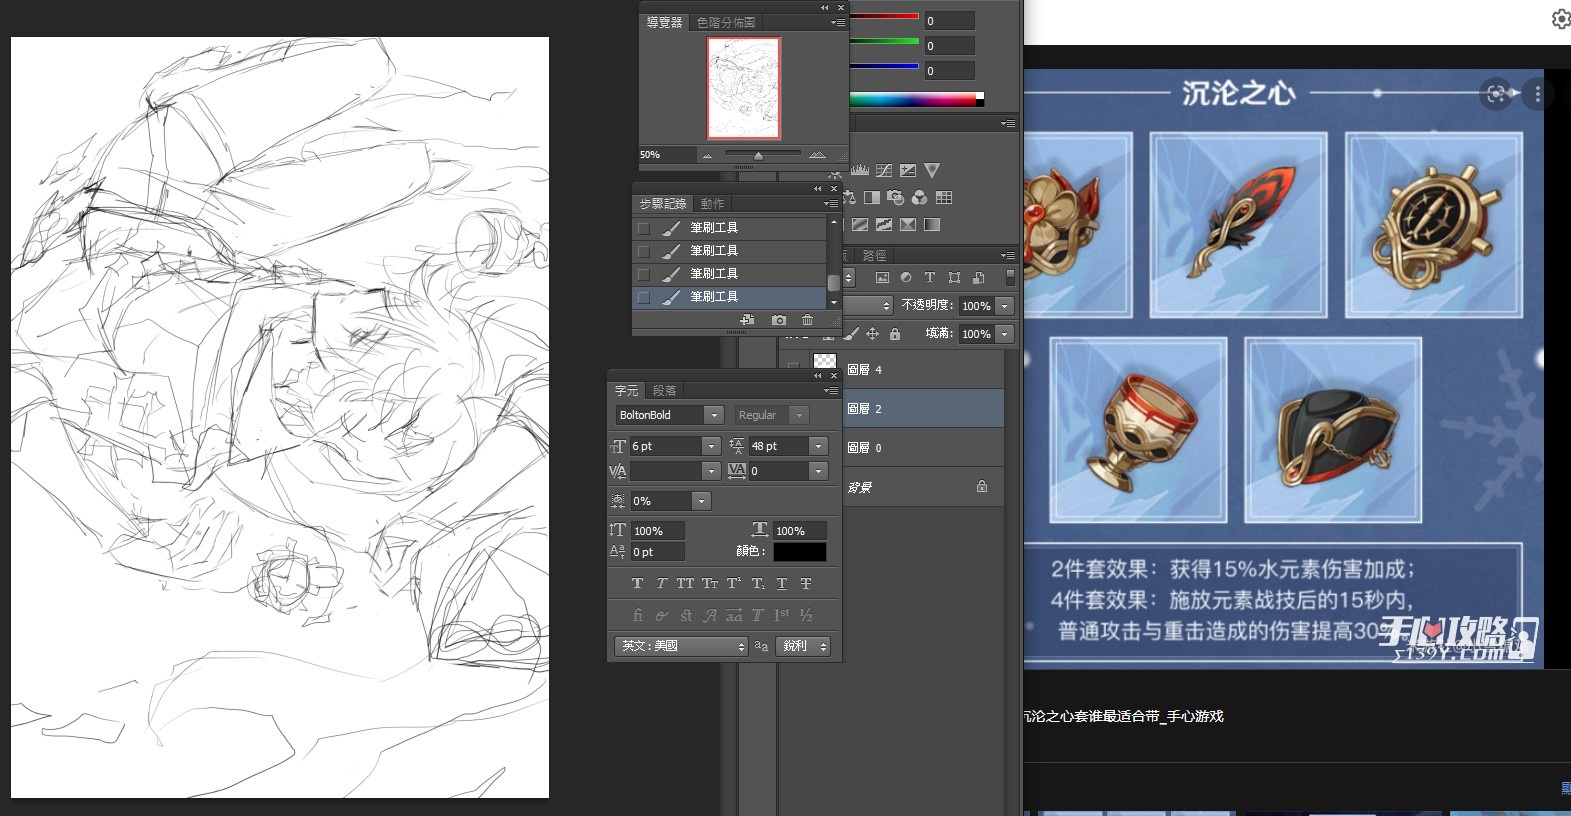Switch to 動作 actions tab
1571x816 pixels.
coord(713,204)
